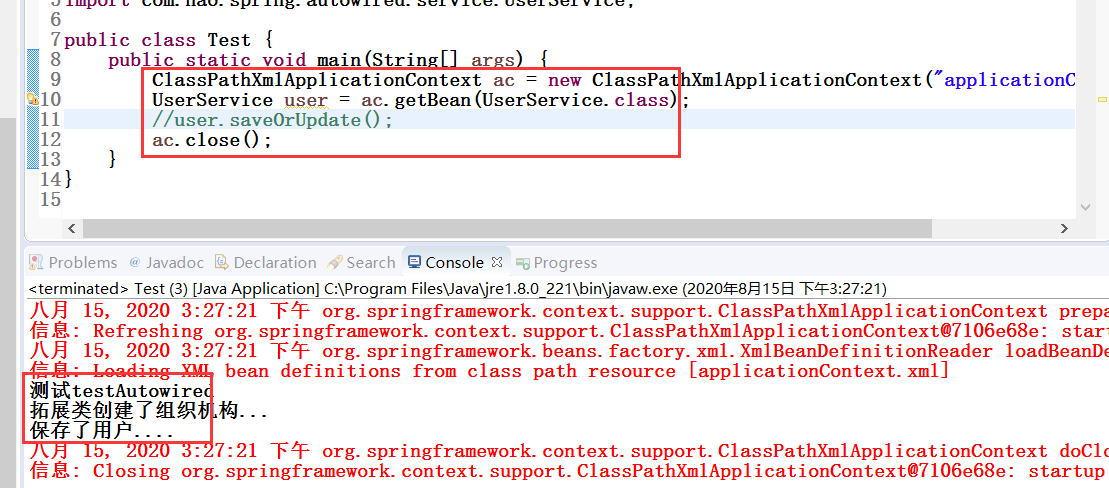Click the editor horizontal scrollbar right arrow
The height and width of the screenshot is (488, 1109).
click(x=1064, y=228)
